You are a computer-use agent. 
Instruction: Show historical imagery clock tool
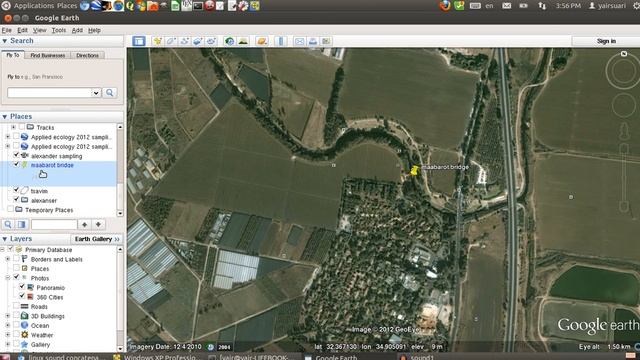[x=229, y=41]
